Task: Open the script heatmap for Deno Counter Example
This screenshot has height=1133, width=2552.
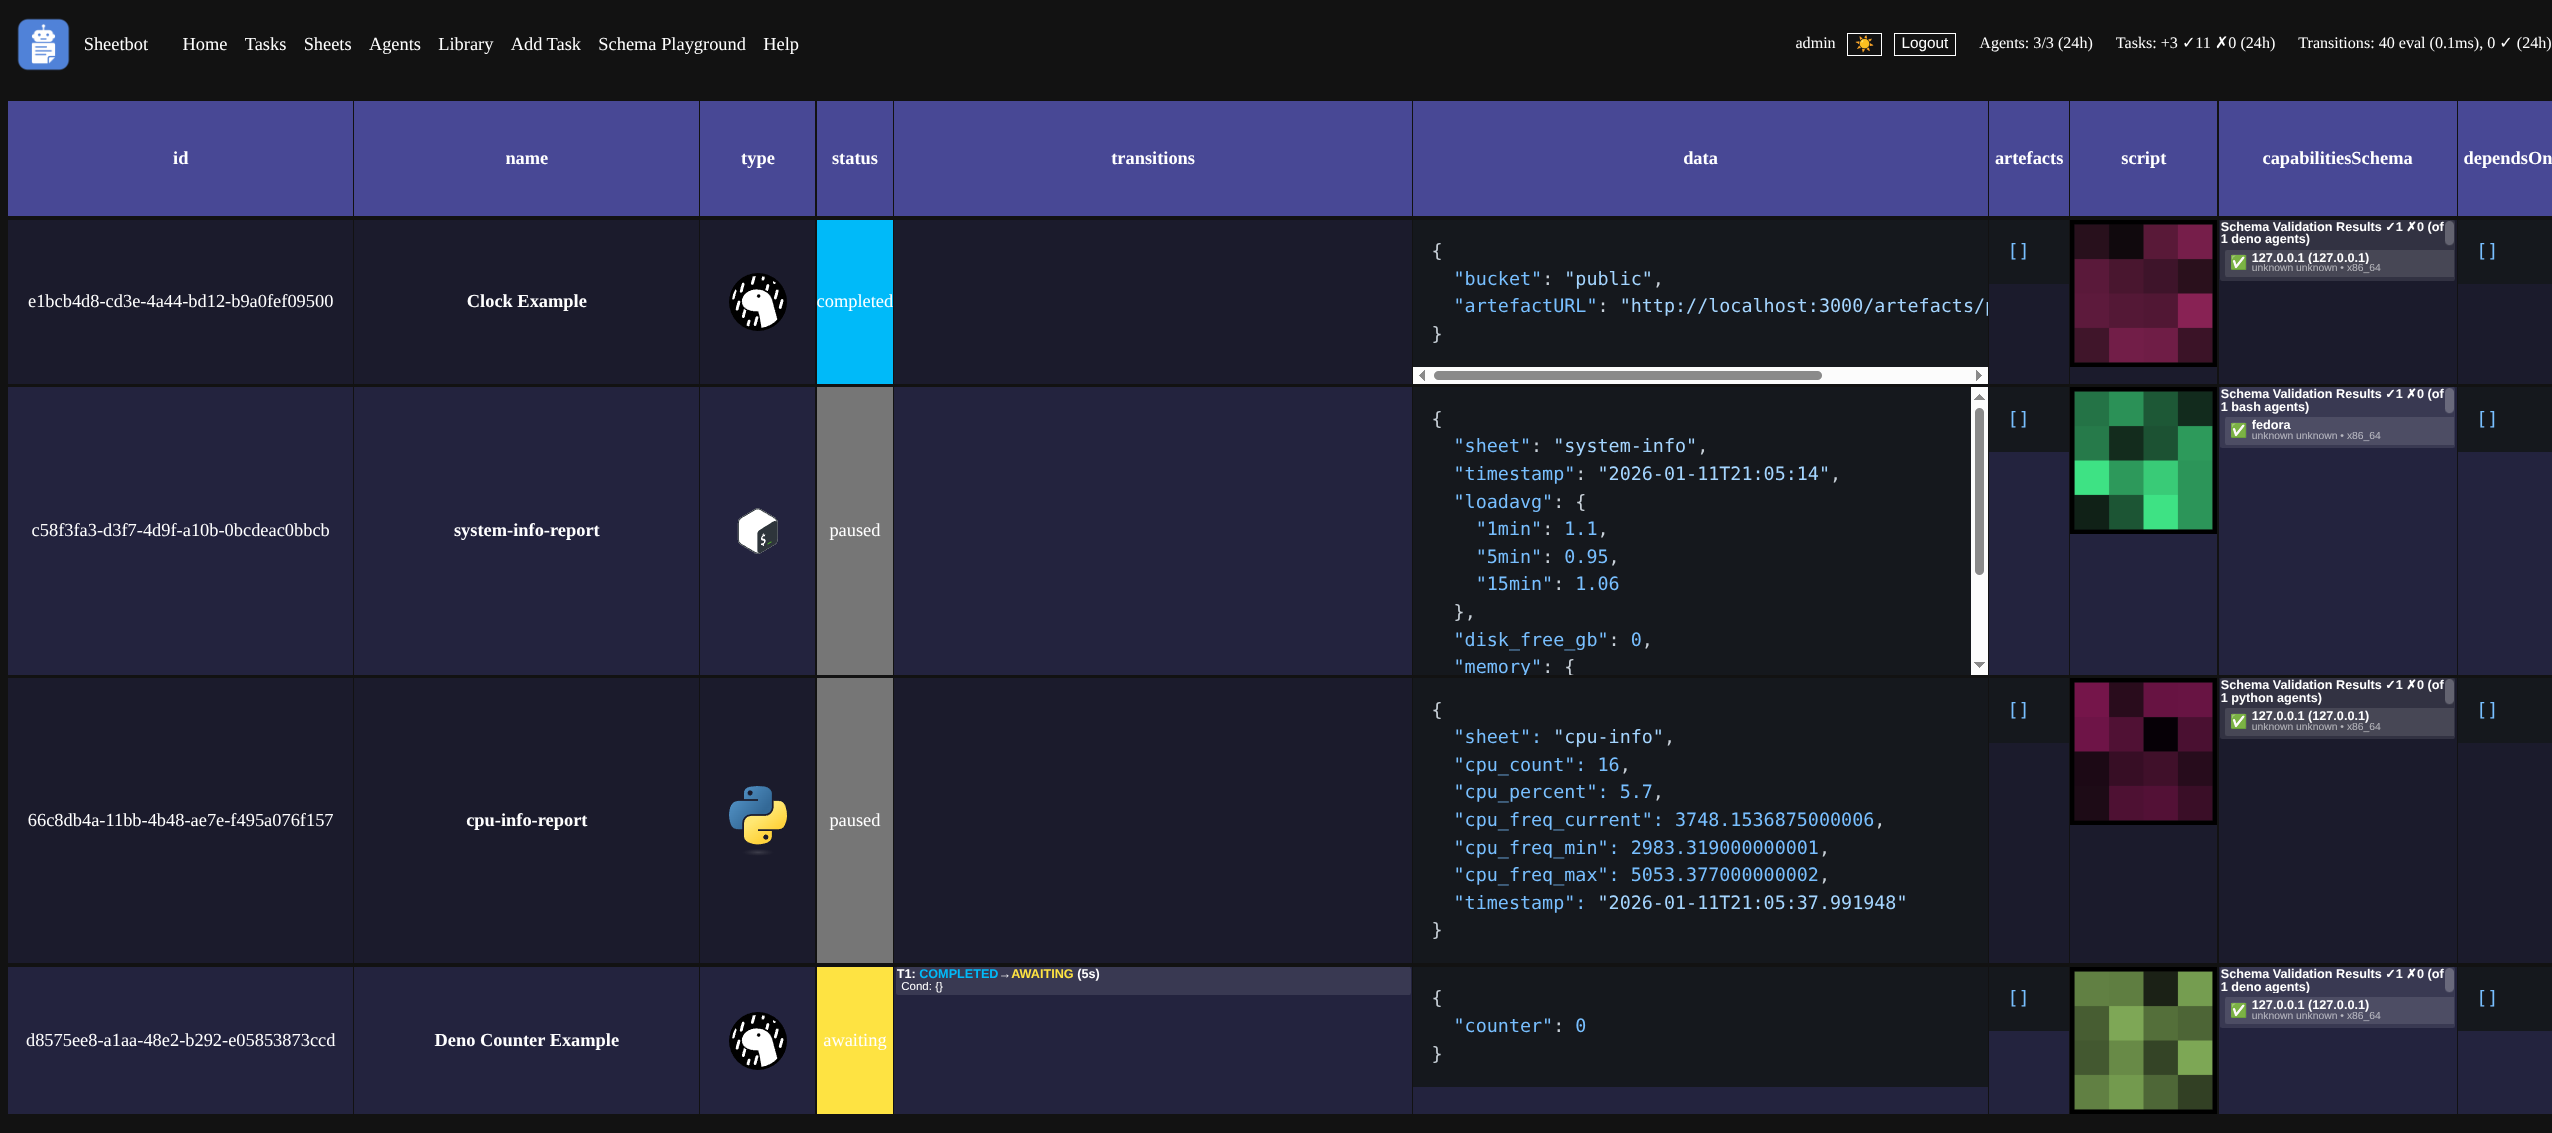Action: tap(2142, 1040)
